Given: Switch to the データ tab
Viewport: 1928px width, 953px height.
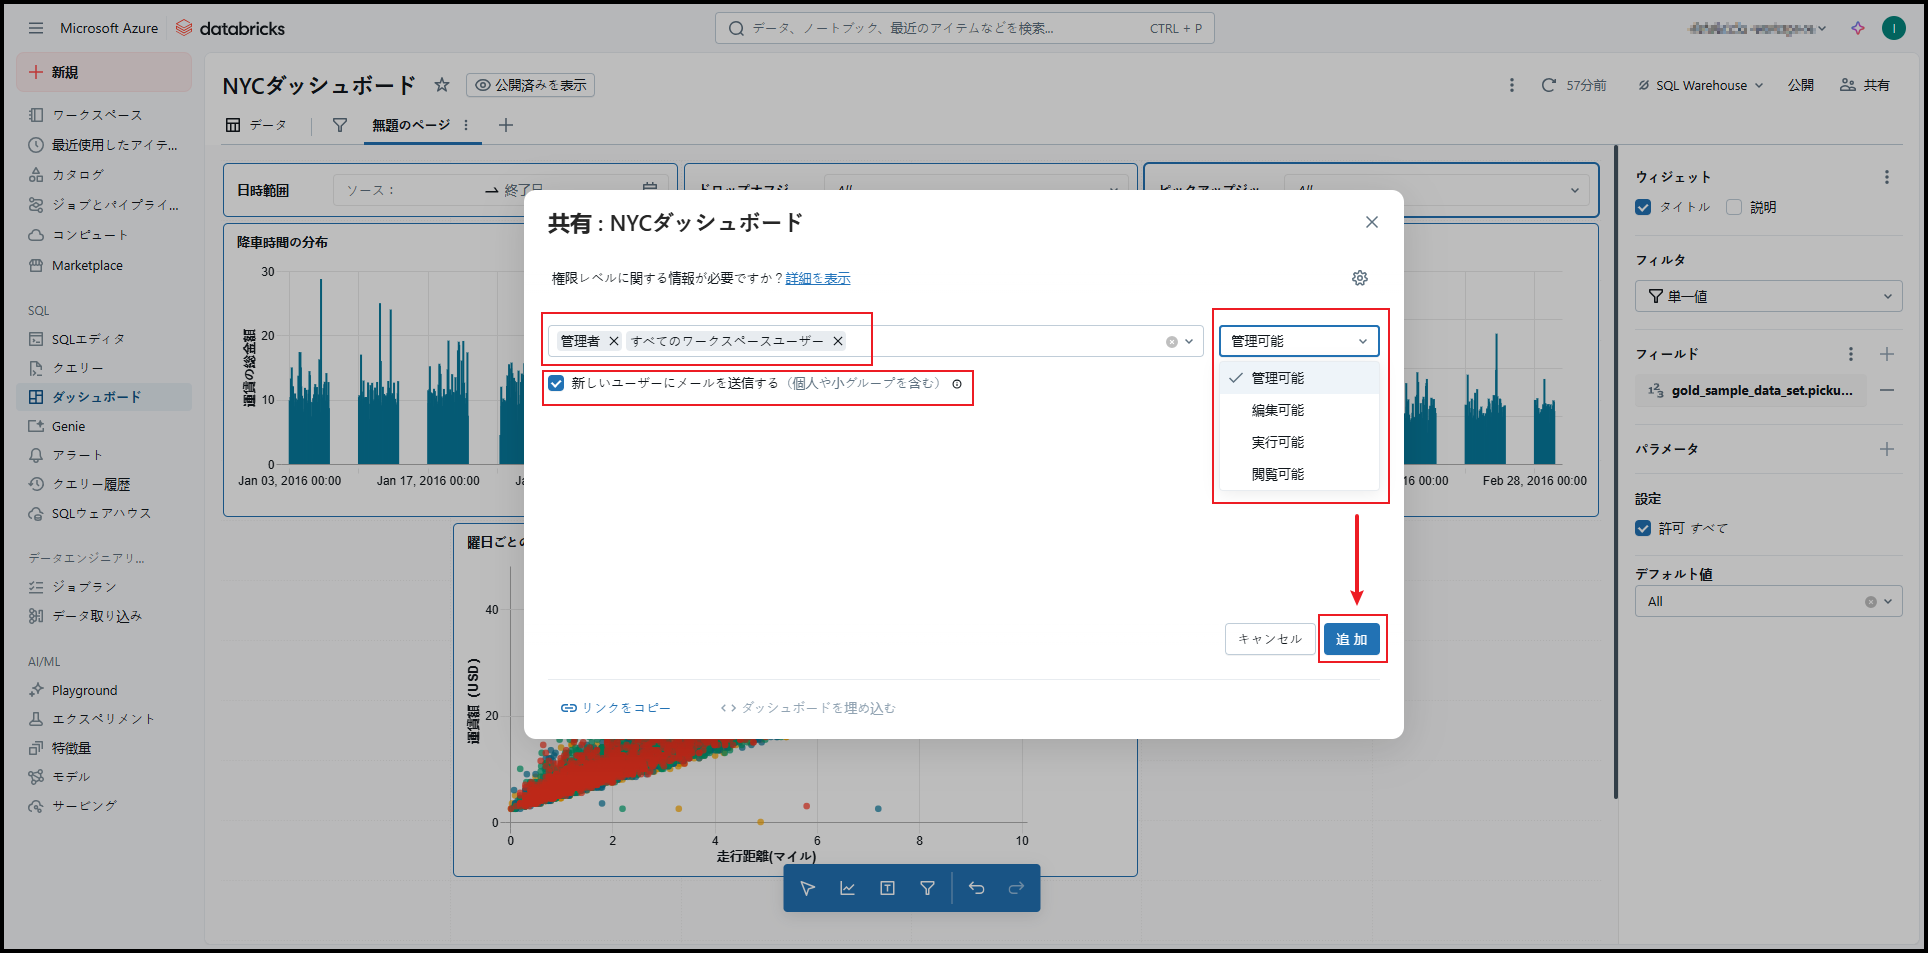Looking at the screenshot, I should [257, 125].
